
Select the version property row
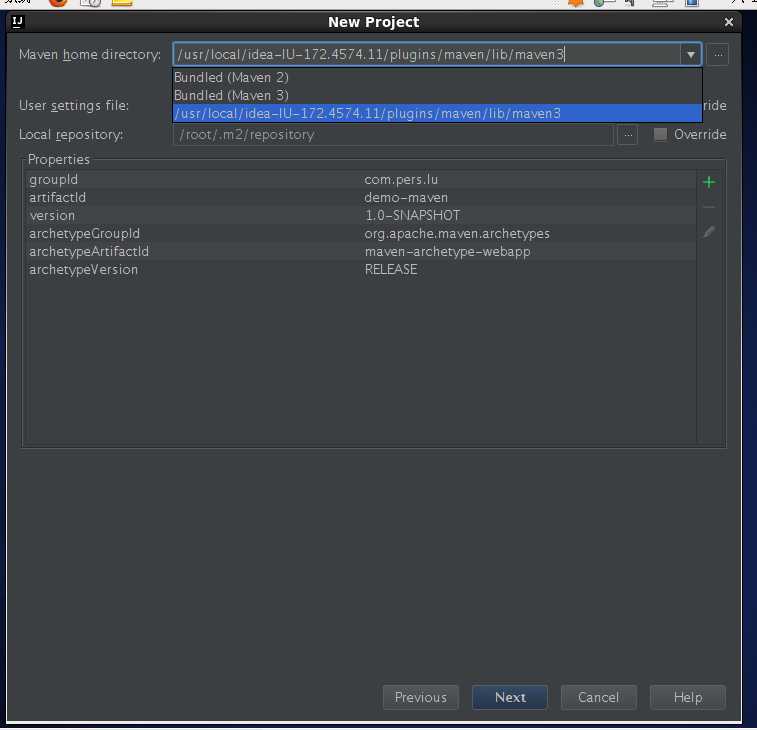362,215
